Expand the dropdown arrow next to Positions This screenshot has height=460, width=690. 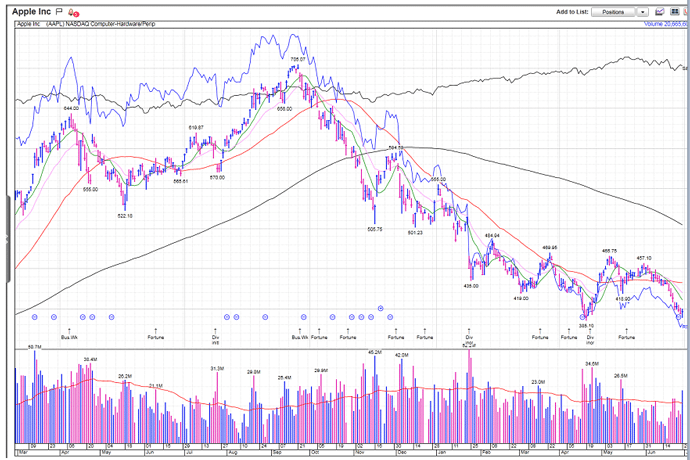tap(643, 12)
